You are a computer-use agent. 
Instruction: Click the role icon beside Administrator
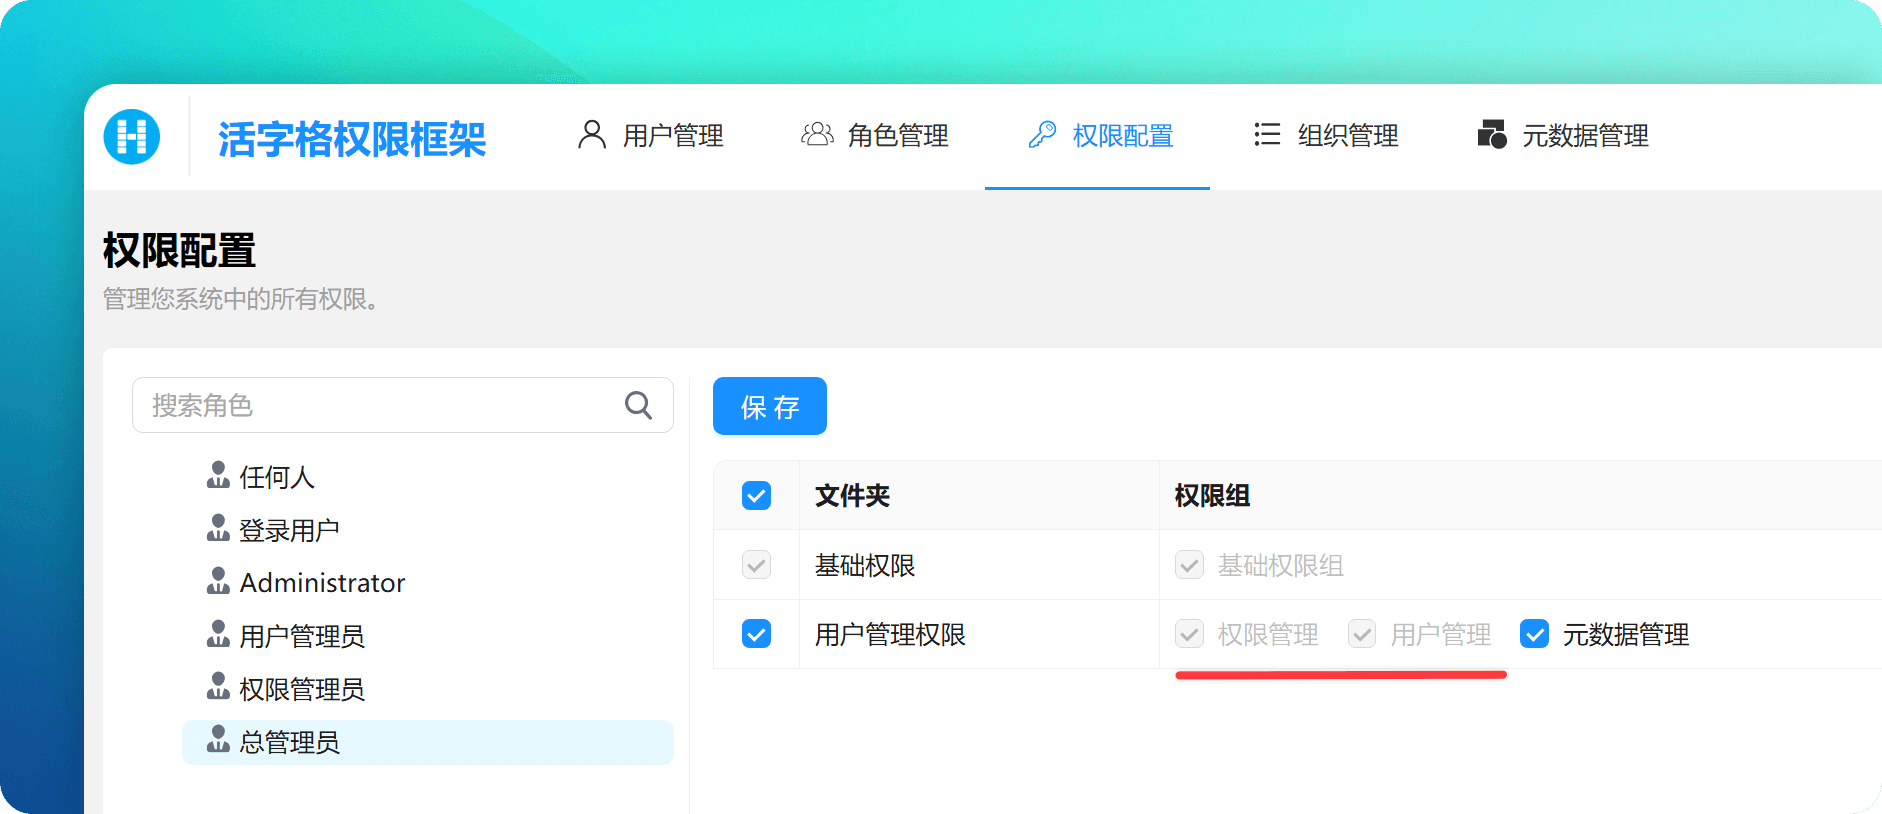click(x=218, y=581)
